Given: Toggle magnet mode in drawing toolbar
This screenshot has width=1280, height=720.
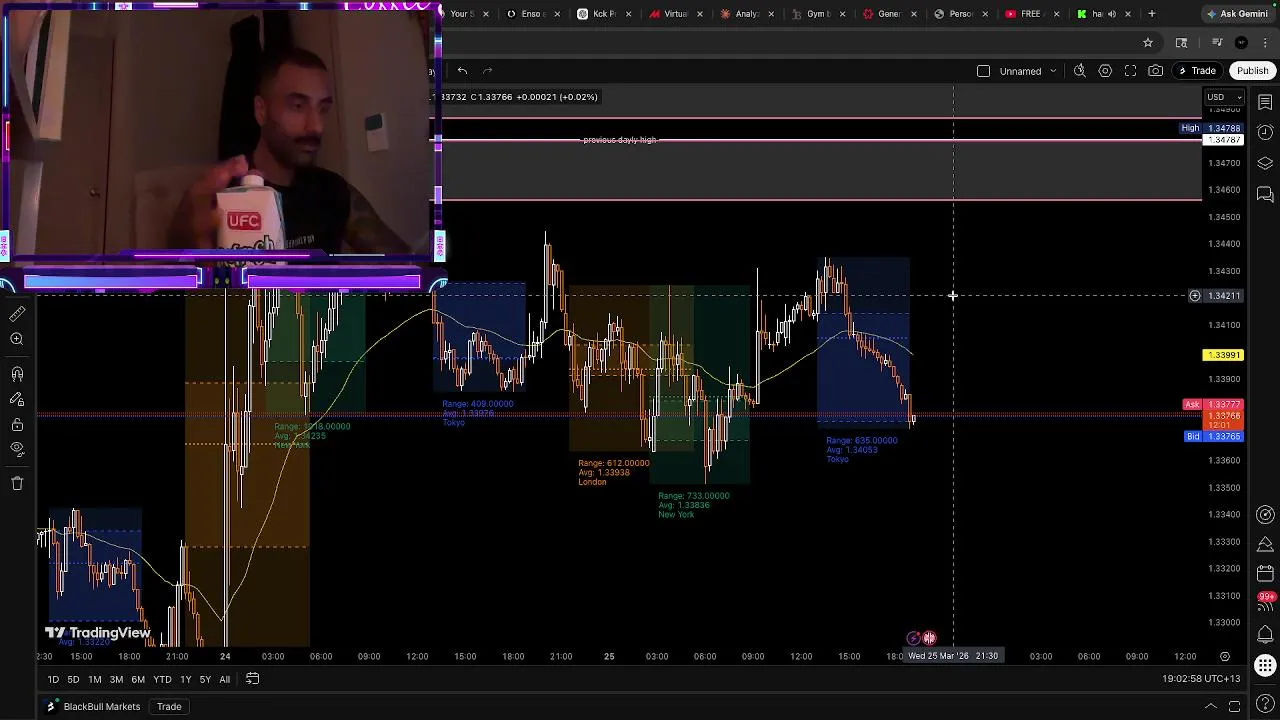Looking at the screenshot, I should (x=17, y=374).
